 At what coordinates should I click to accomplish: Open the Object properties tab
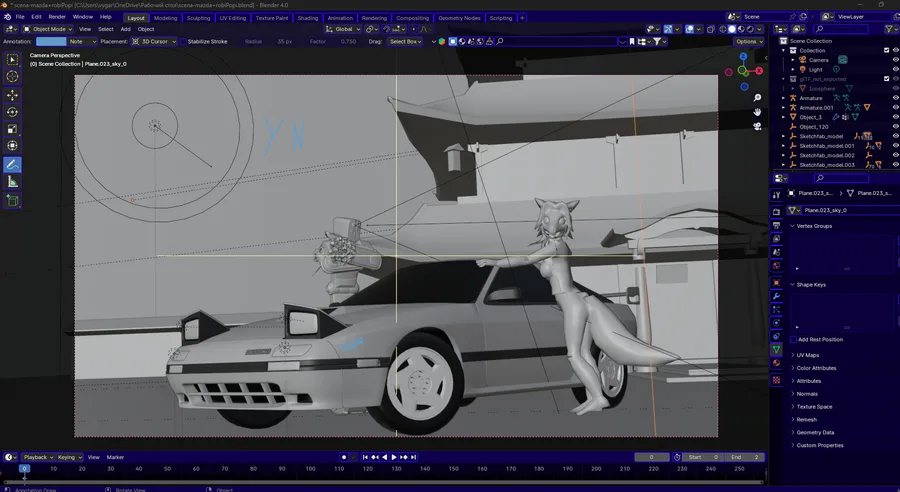click(x=776, y=282)
